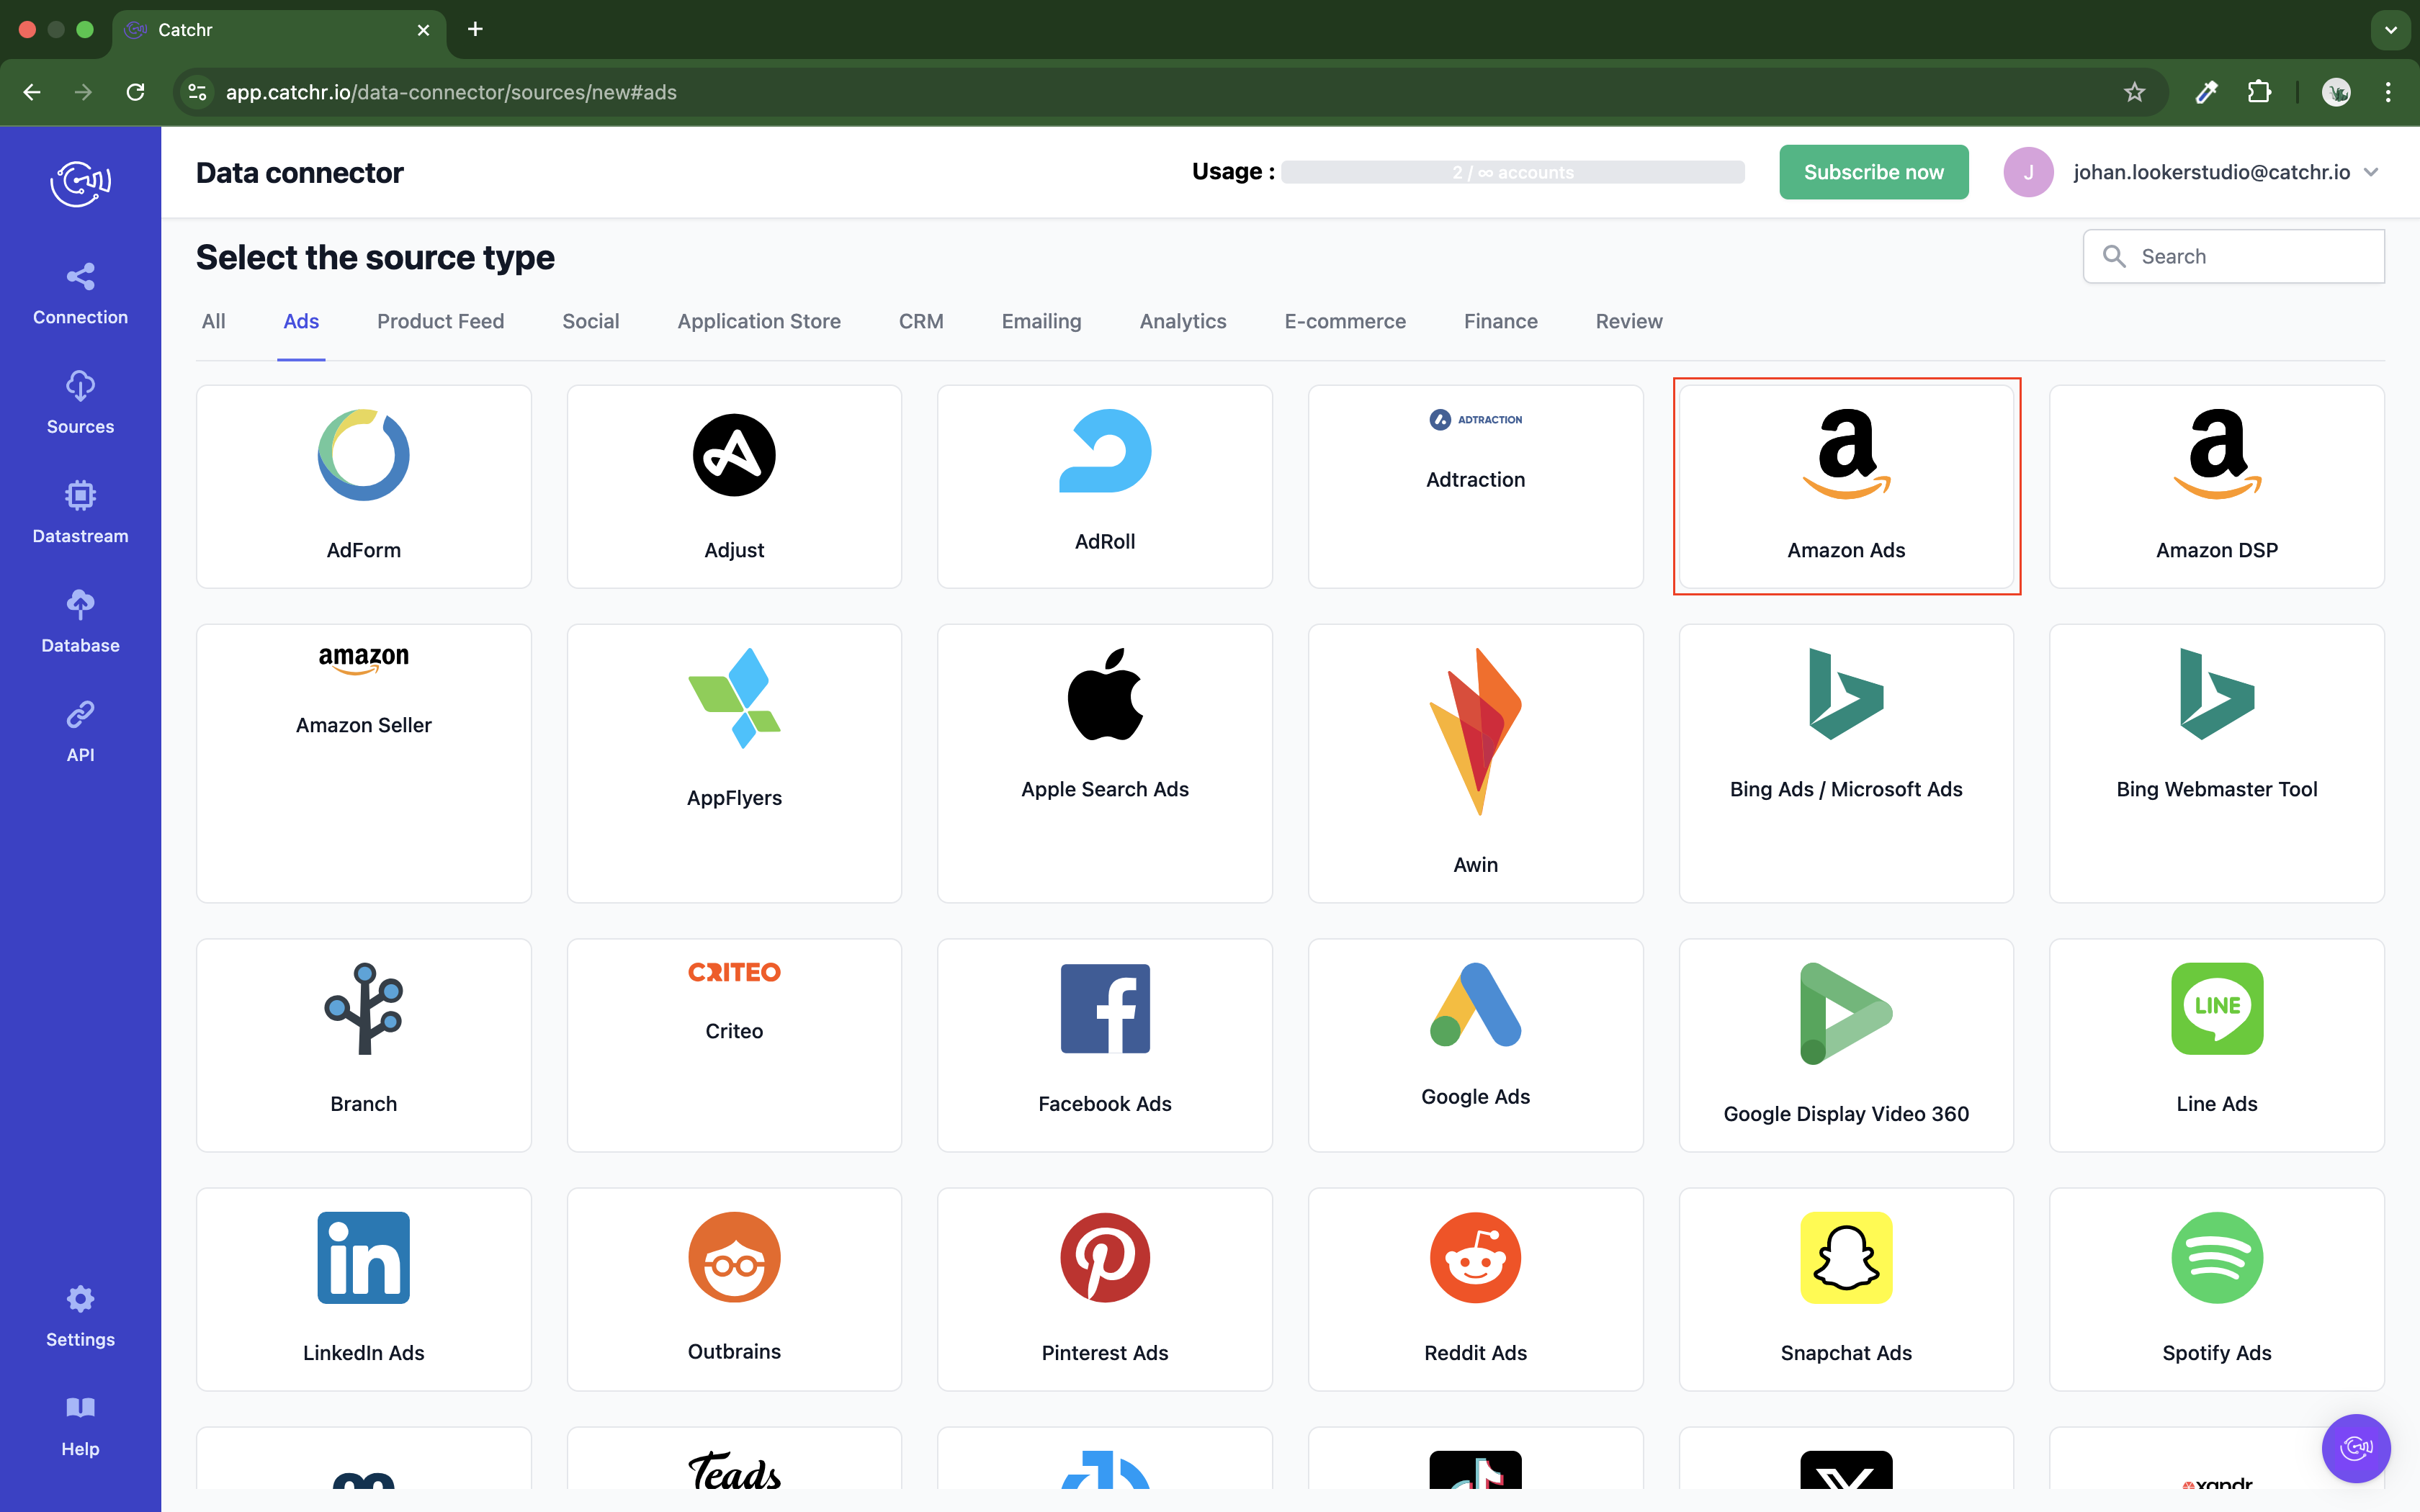
Task: Select the Snapchat Ads source card
Action: coord(1846,1290)
